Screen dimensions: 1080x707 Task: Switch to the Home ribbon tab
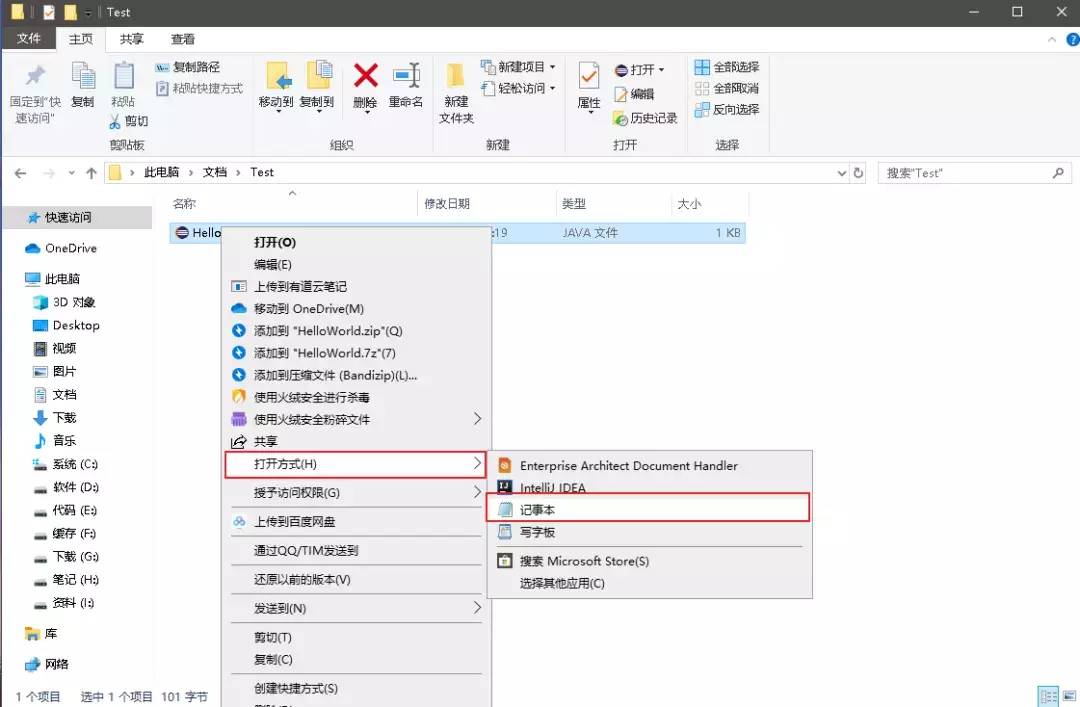(x=81, y=39)
